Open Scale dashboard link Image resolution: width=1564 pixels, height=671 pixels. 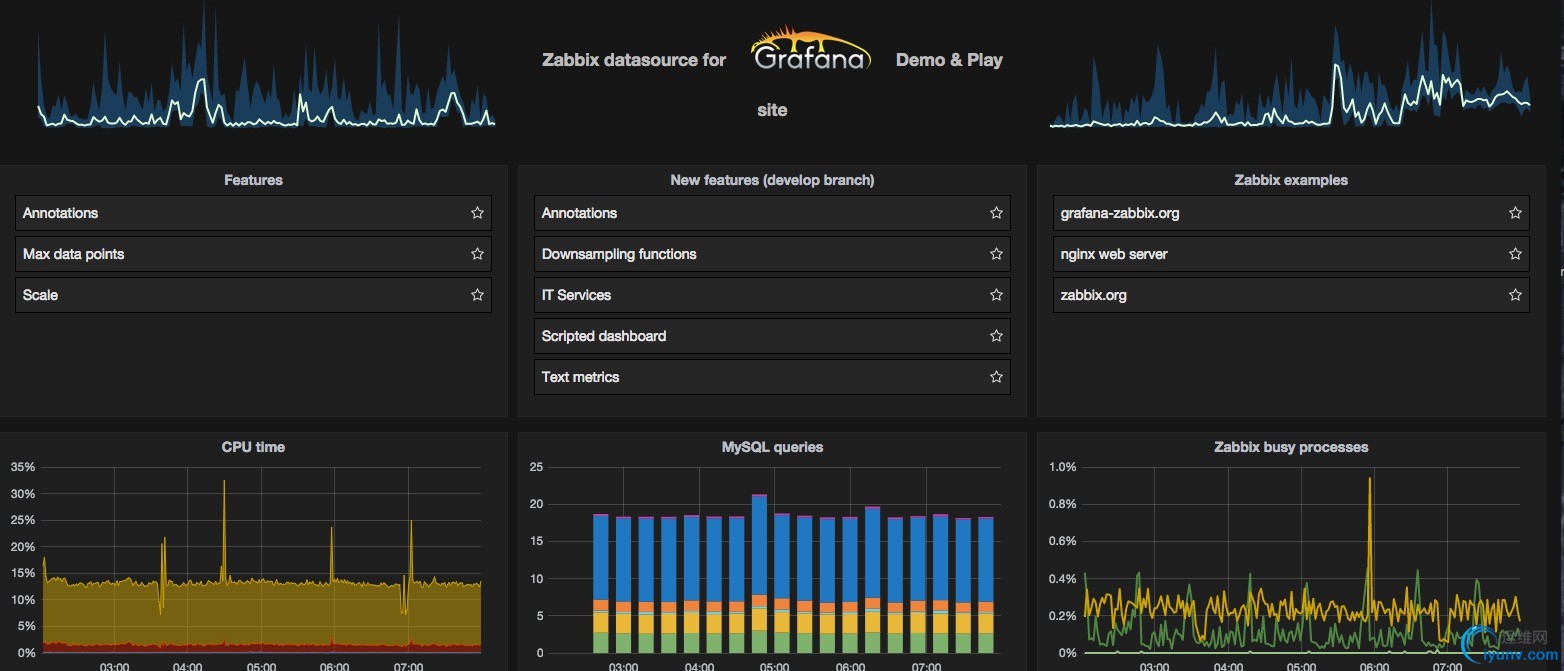coord(253,295)
